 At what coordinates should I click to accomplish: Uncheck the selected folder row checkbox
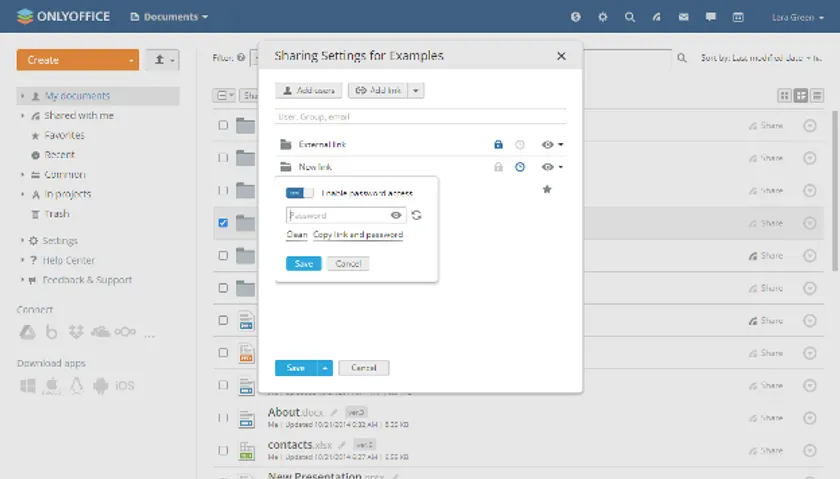(223, 223)
